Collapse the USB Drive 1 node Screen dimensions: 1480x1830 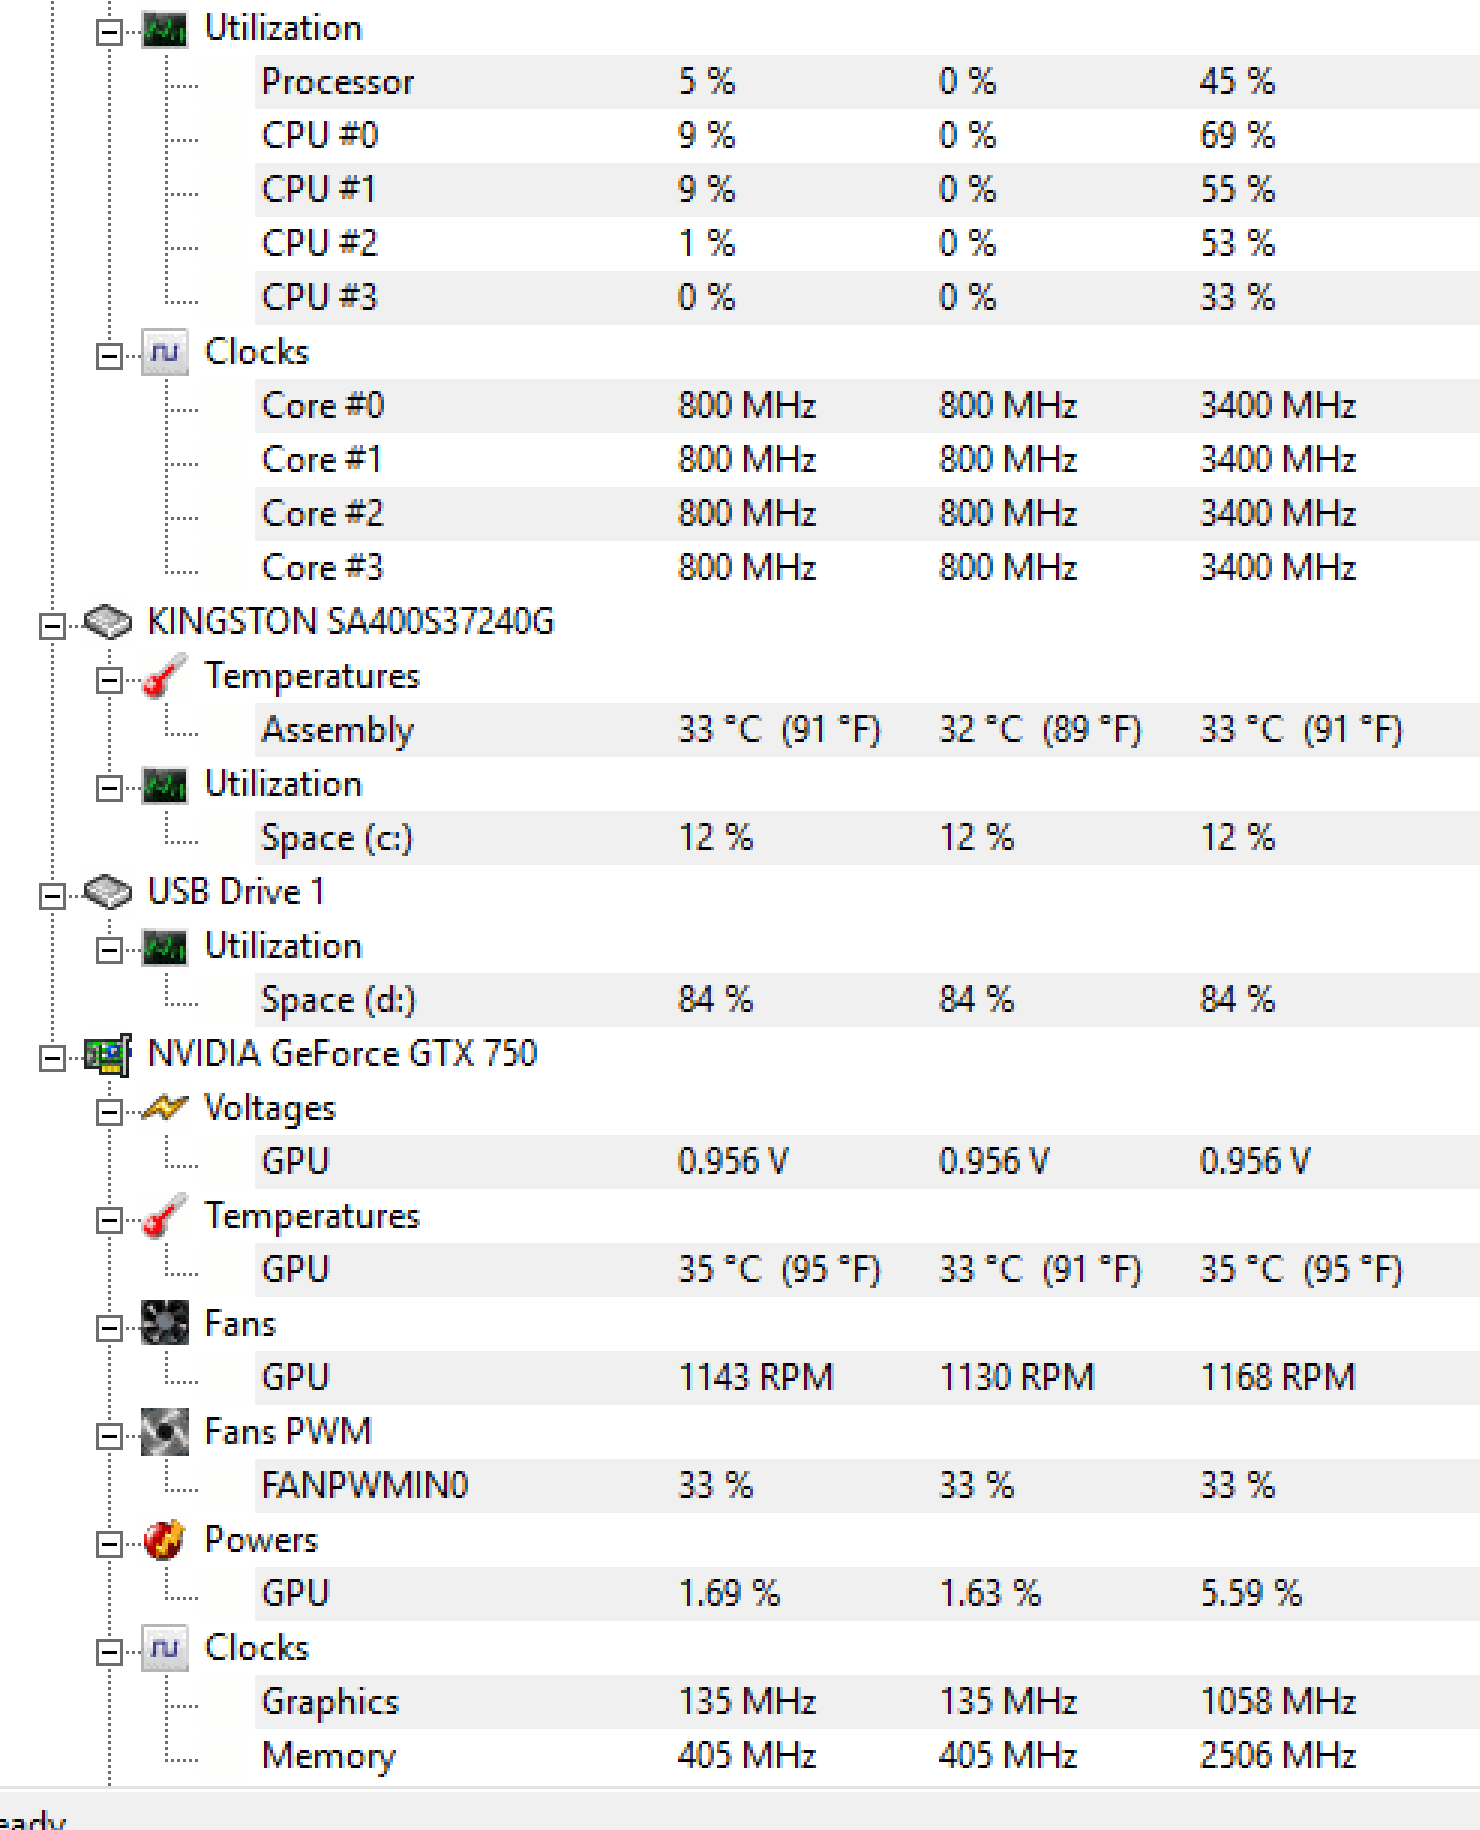click(52, 896)
